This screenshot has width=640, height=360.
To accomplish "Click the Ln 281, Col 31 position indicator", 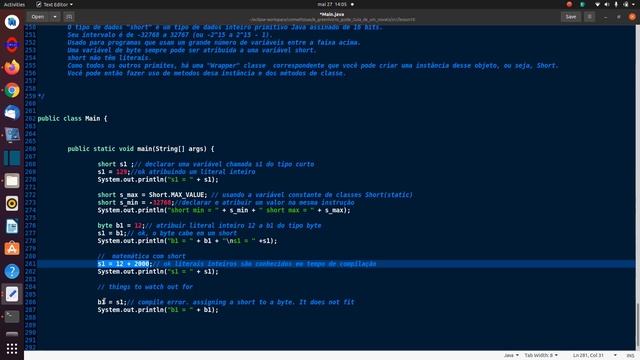I will pos(588,356).
